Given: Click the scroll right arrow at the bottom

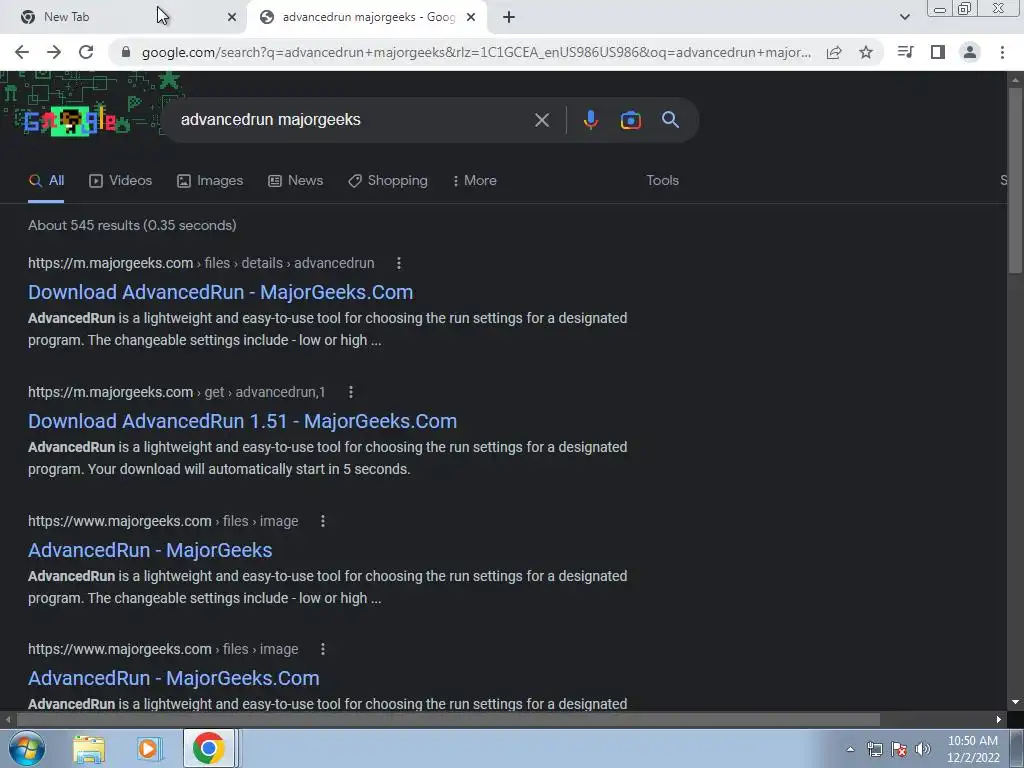Looking at the screenshot, I should click(x=999, y=720).
